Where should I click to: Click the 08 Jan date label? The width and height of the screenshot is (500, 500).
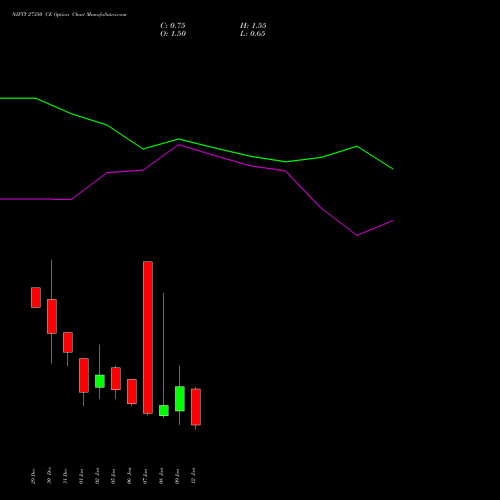161,476
